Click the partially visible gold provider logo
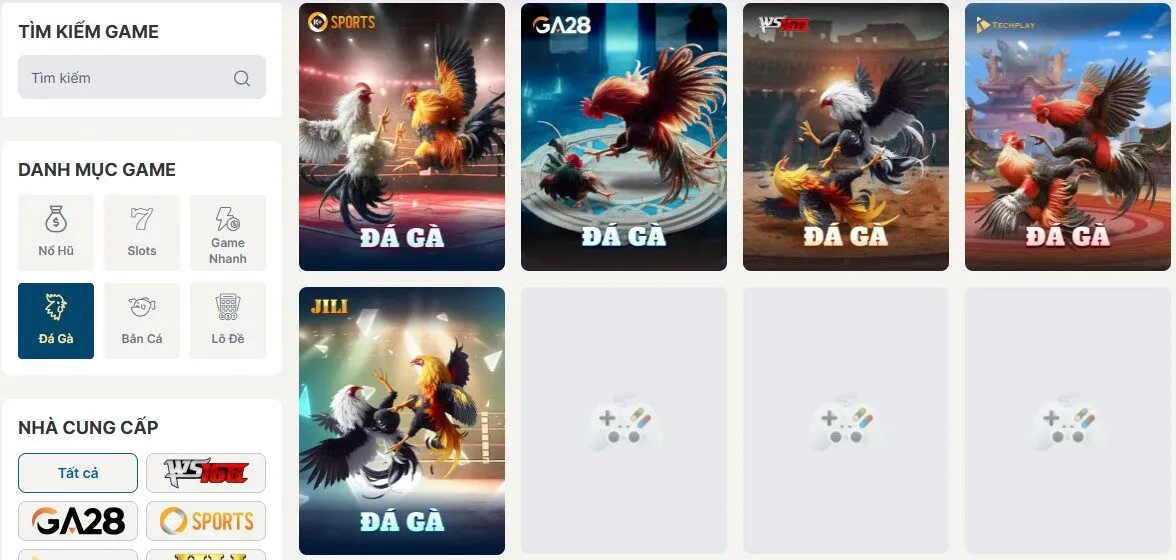 tap(206, 555)
